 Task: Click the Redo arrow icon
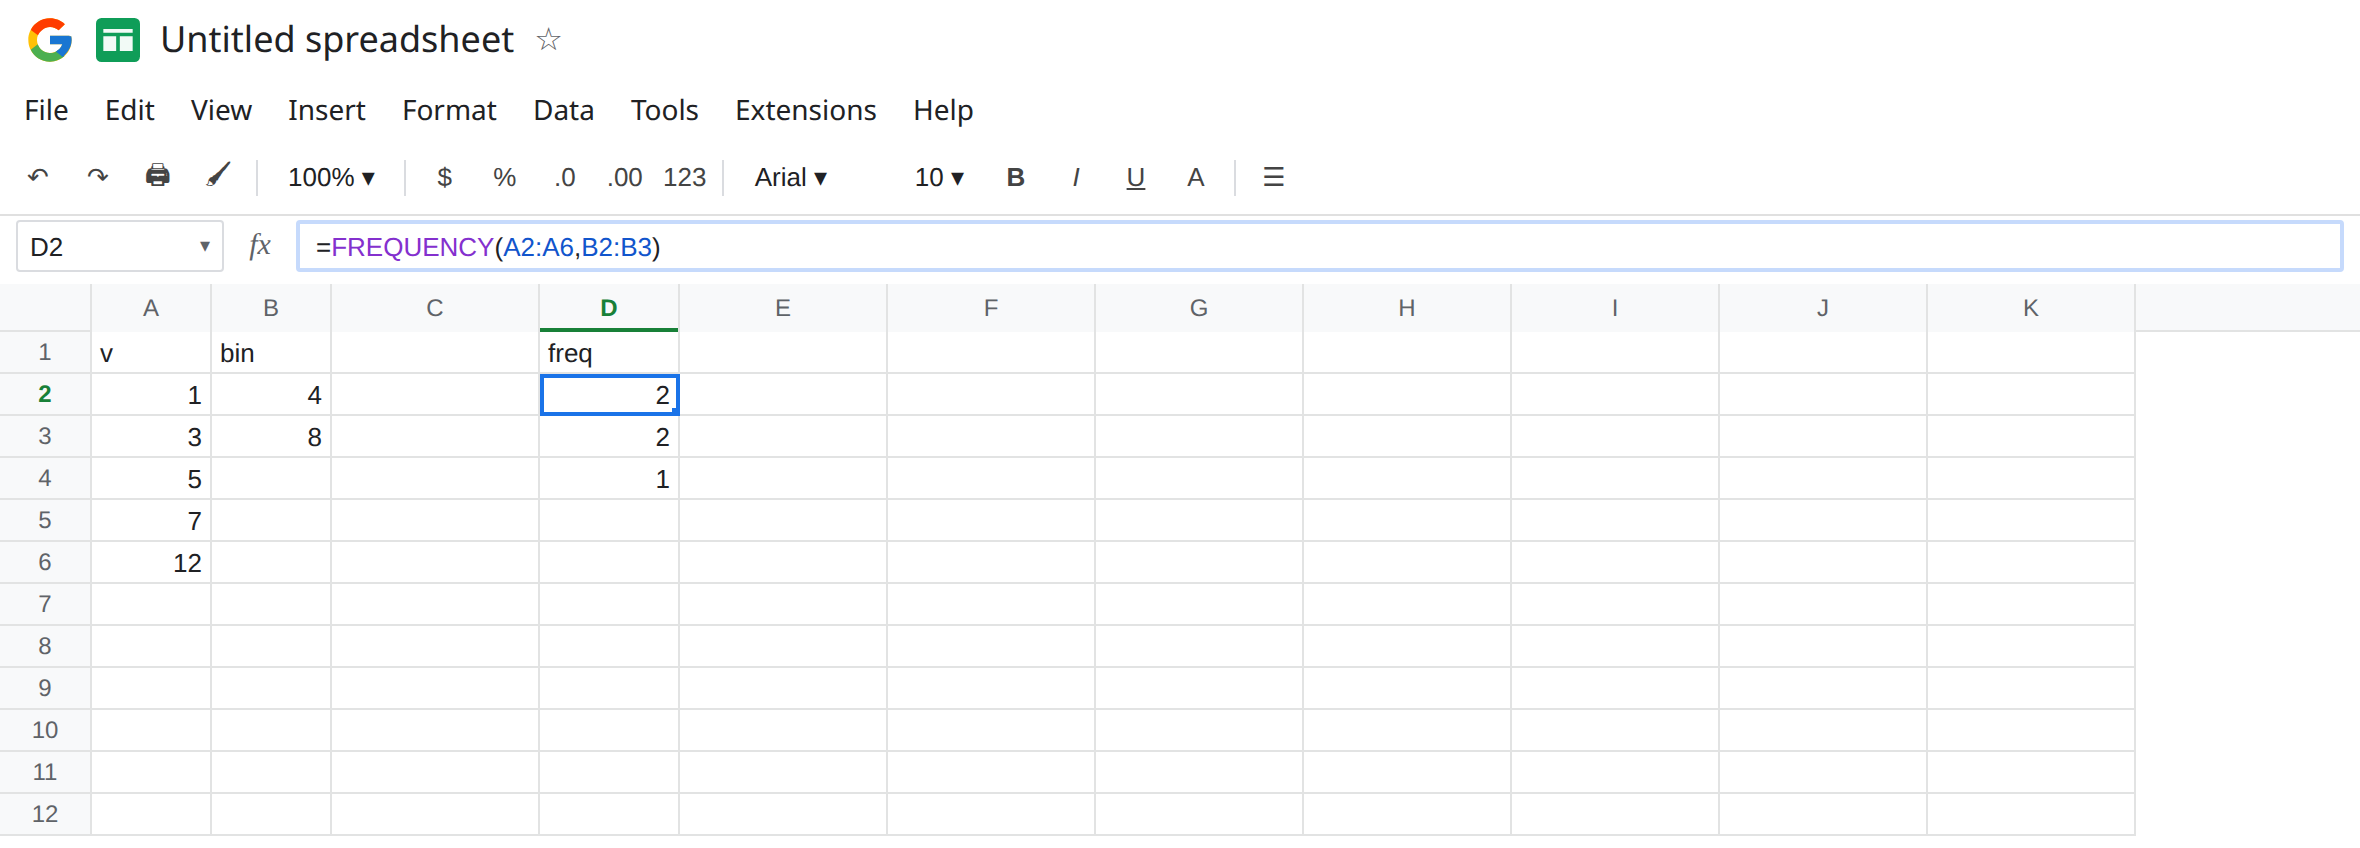(x=97, y=177)
